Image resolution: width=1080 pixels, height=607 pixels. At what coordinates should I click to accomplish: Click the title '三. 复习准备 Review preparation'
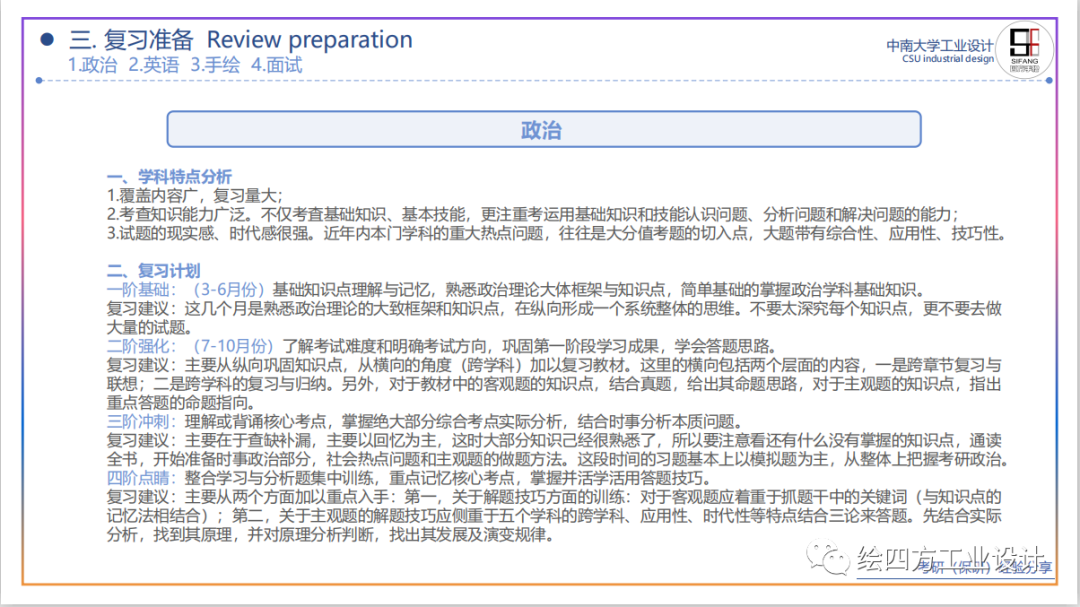click(x=240, y=39)
